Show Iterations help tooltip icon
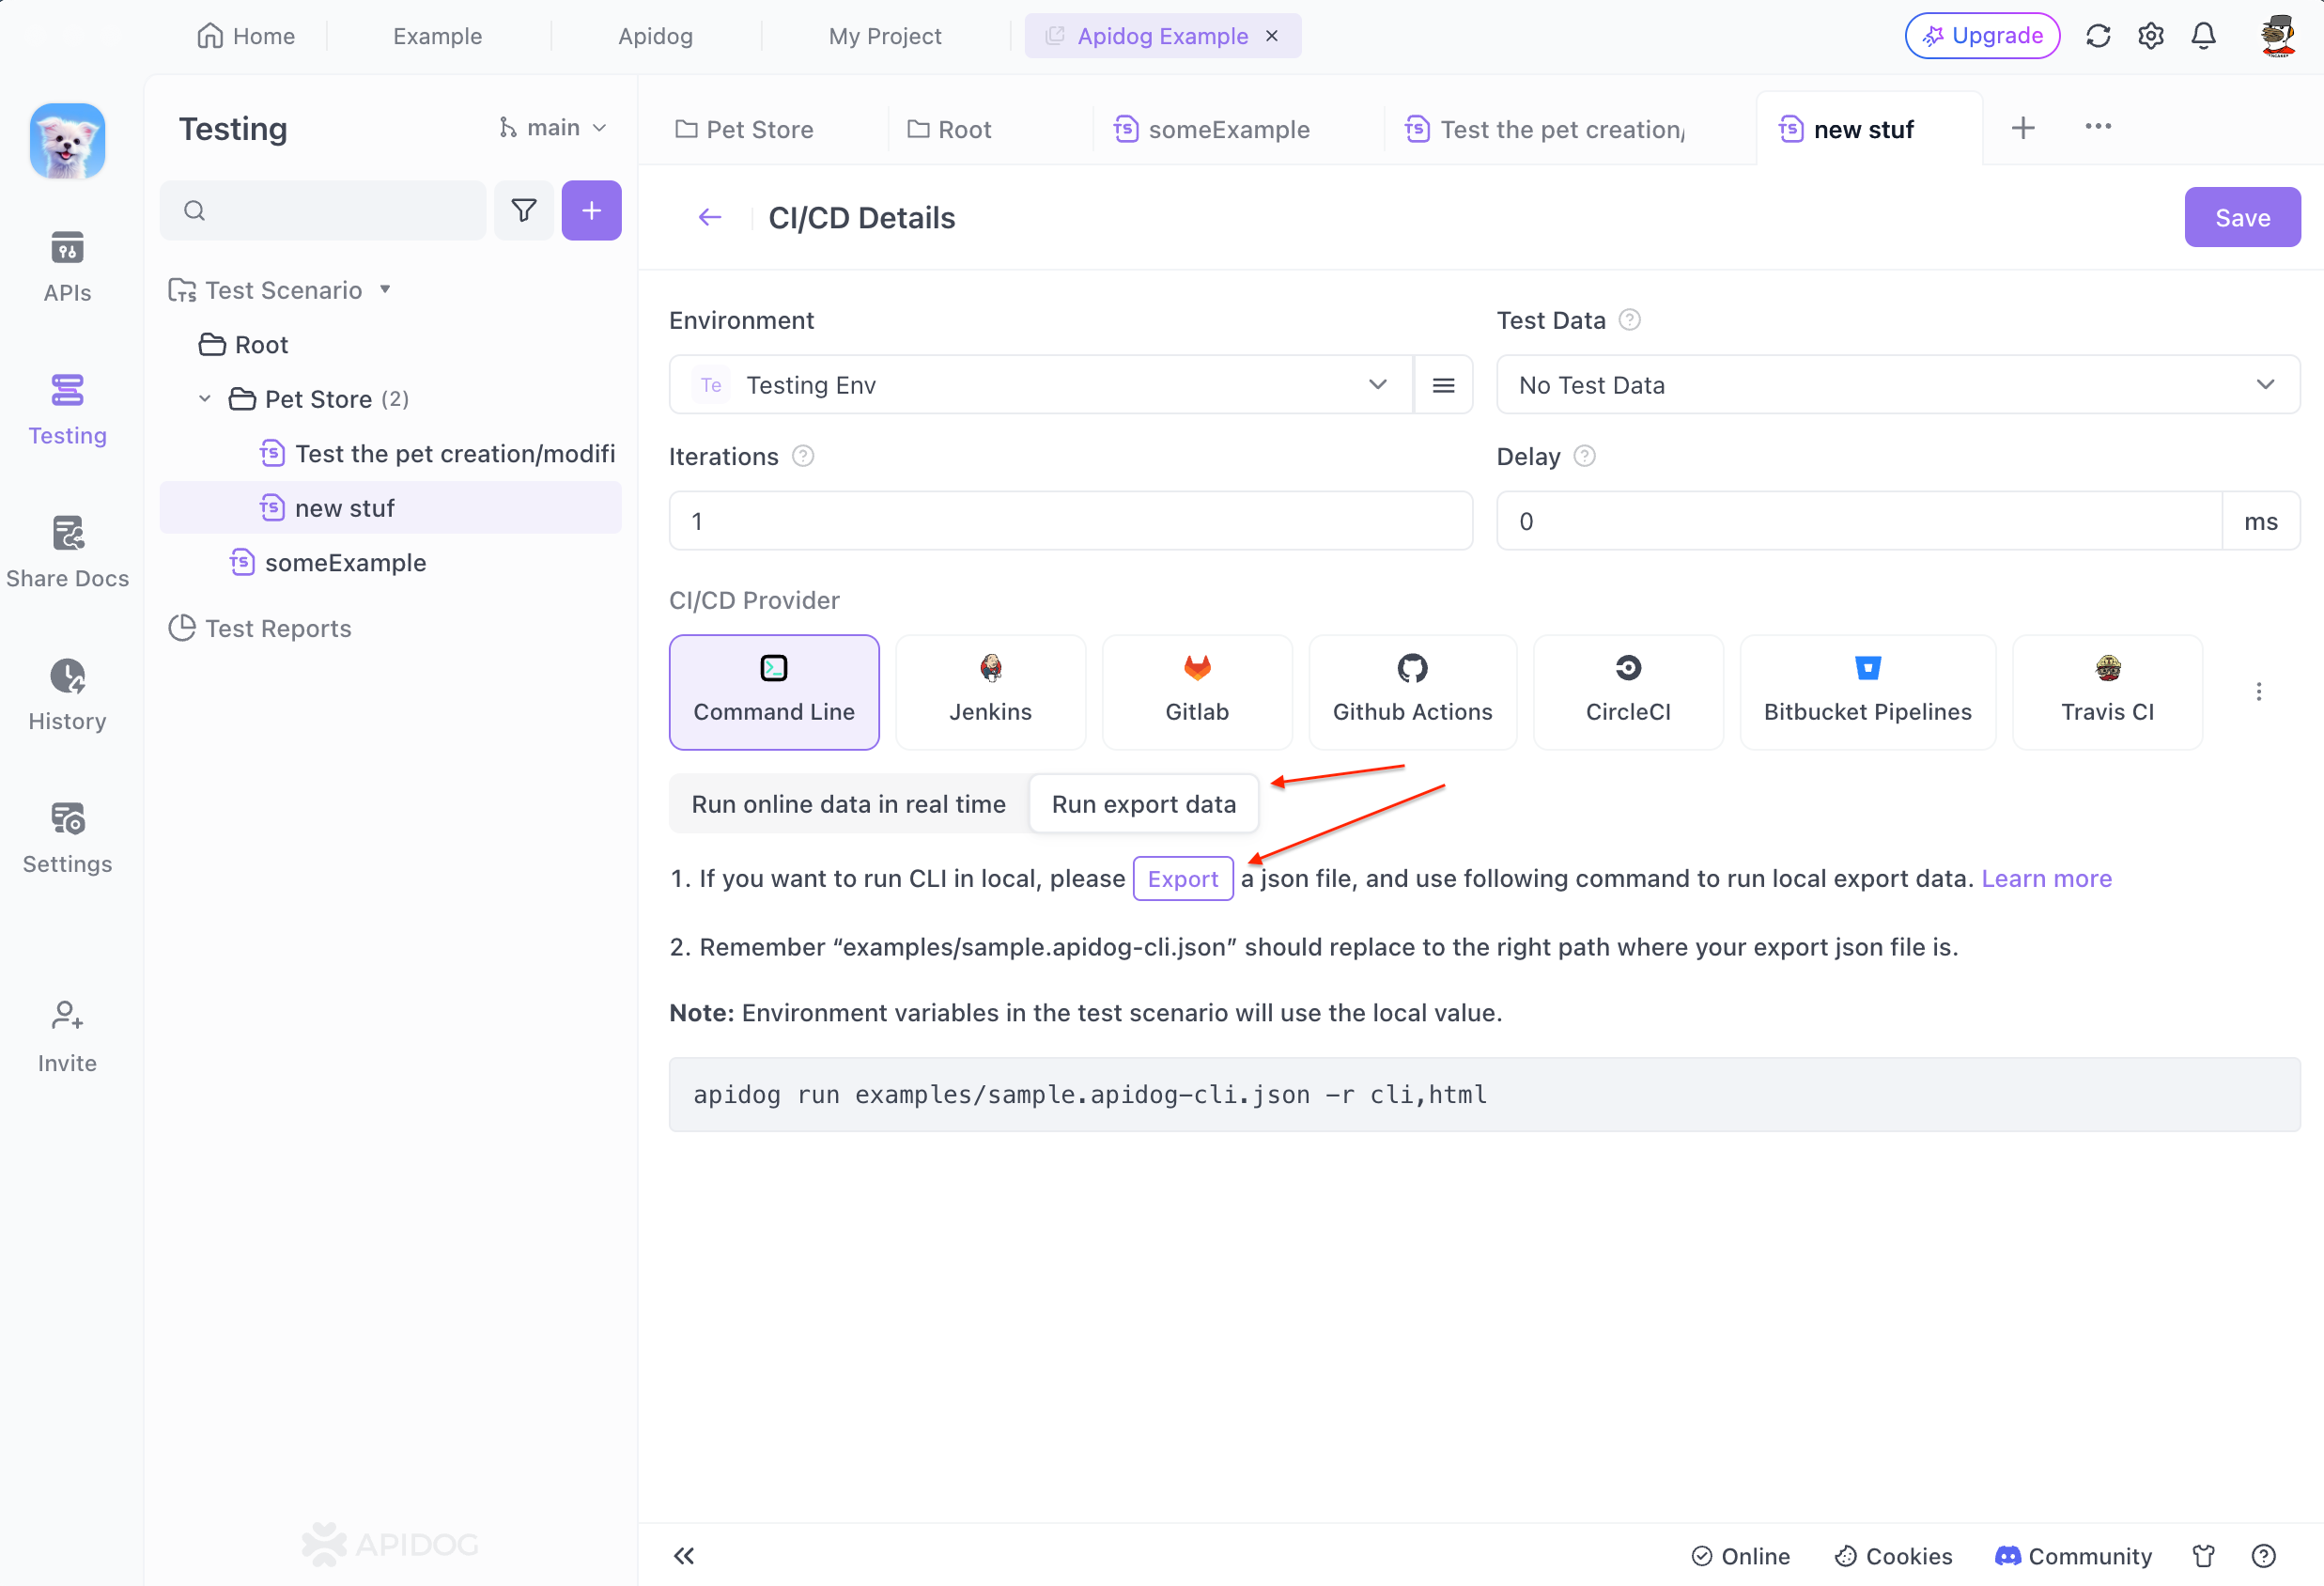 (x=803, y=456)
